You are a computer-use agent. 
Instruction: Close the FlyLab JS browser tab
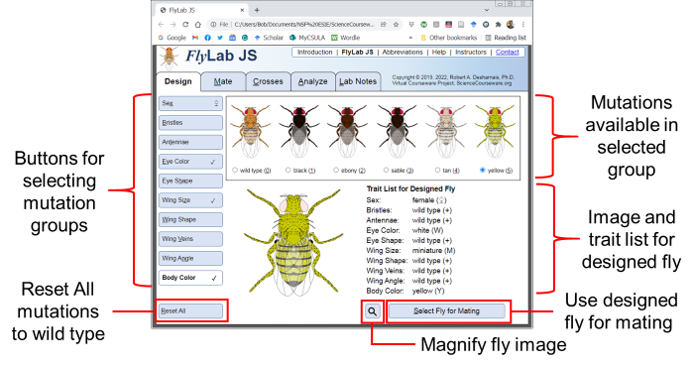coord(242,10)
